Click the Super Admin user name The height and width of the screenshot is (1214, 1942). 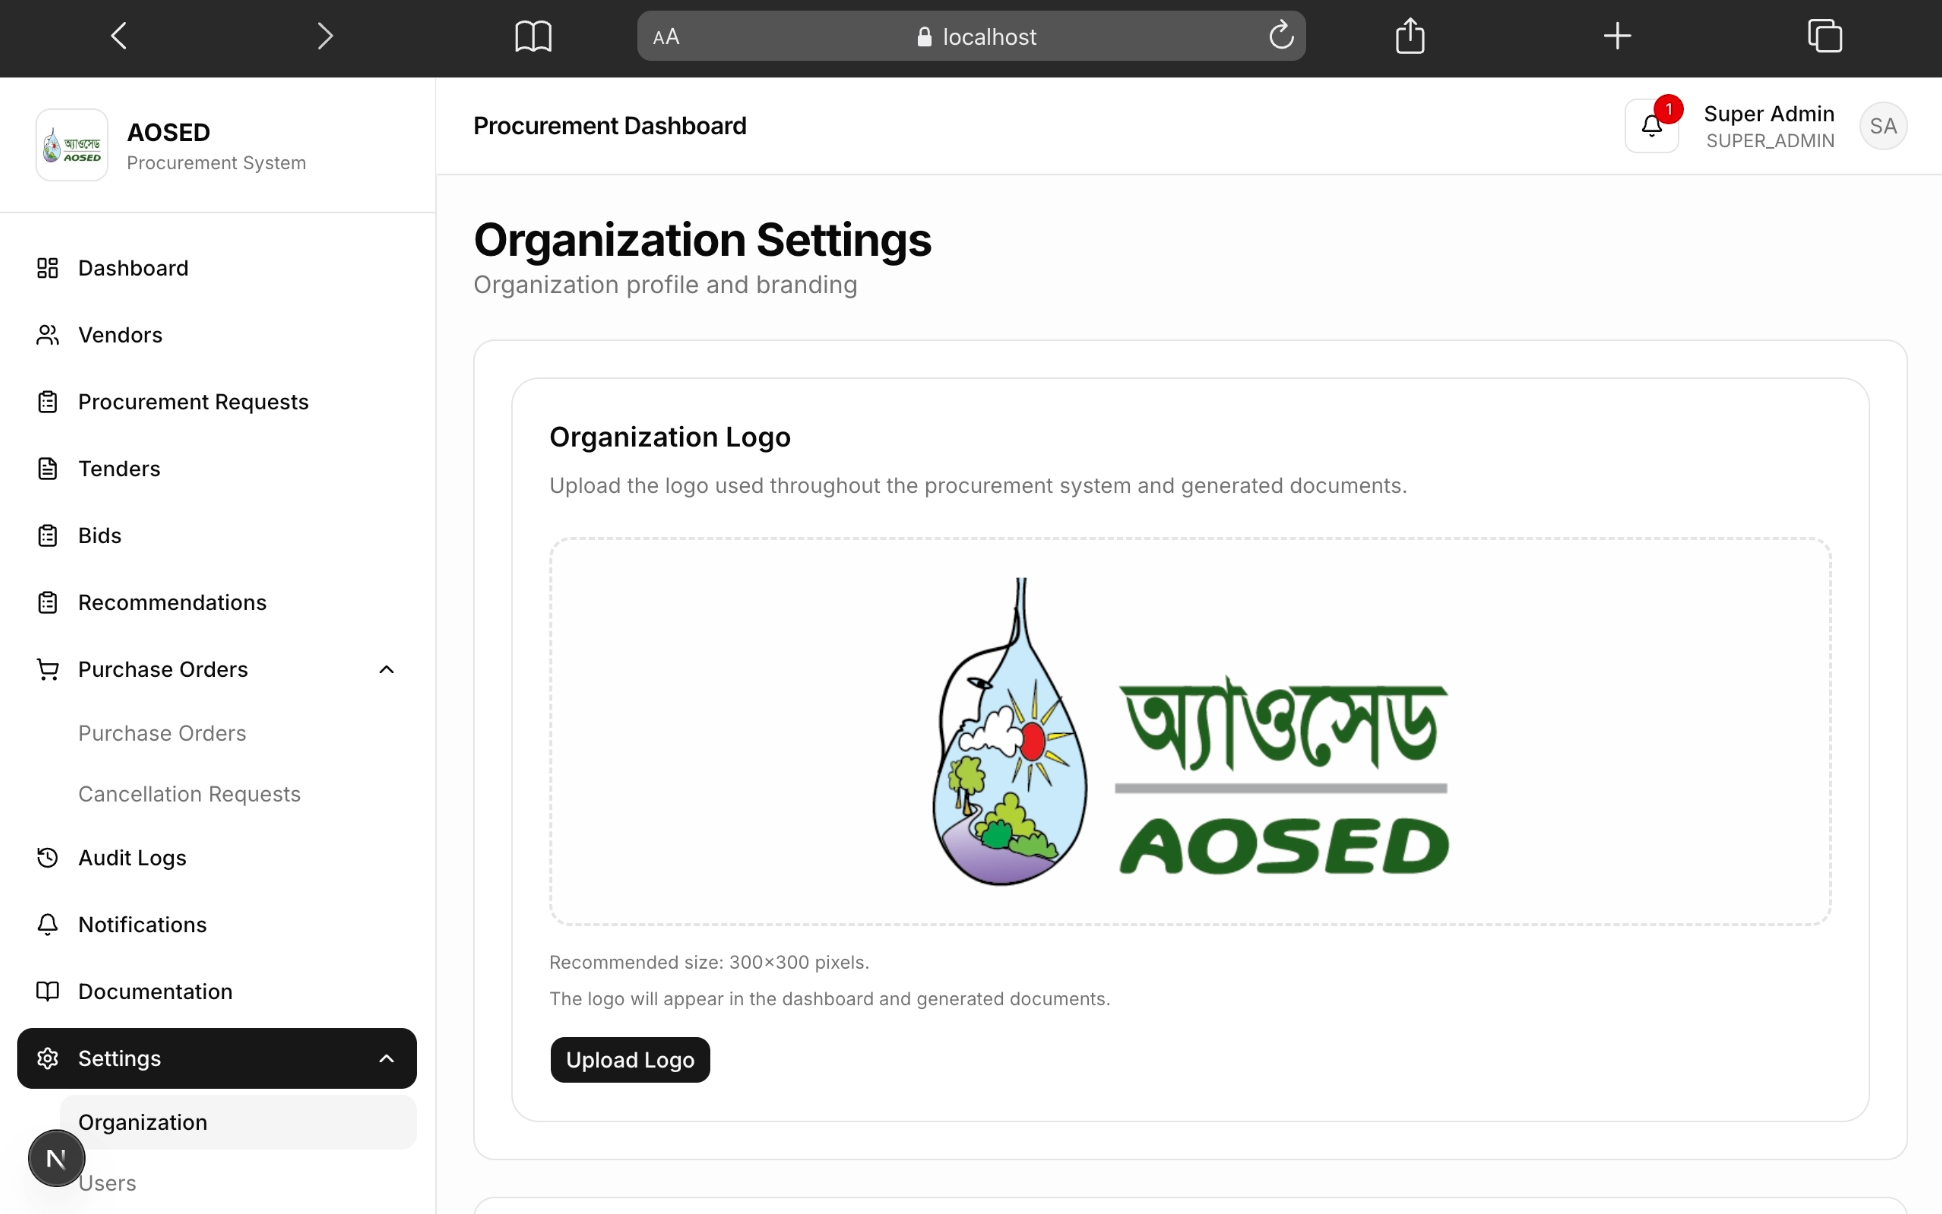(1769, 114)
